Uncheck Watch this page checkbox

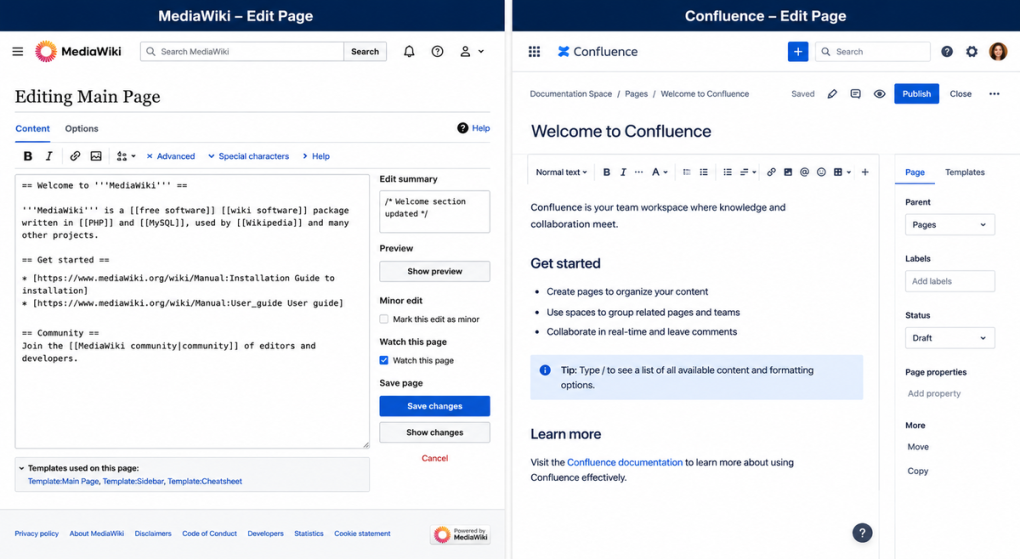click(x=384, y=360)
